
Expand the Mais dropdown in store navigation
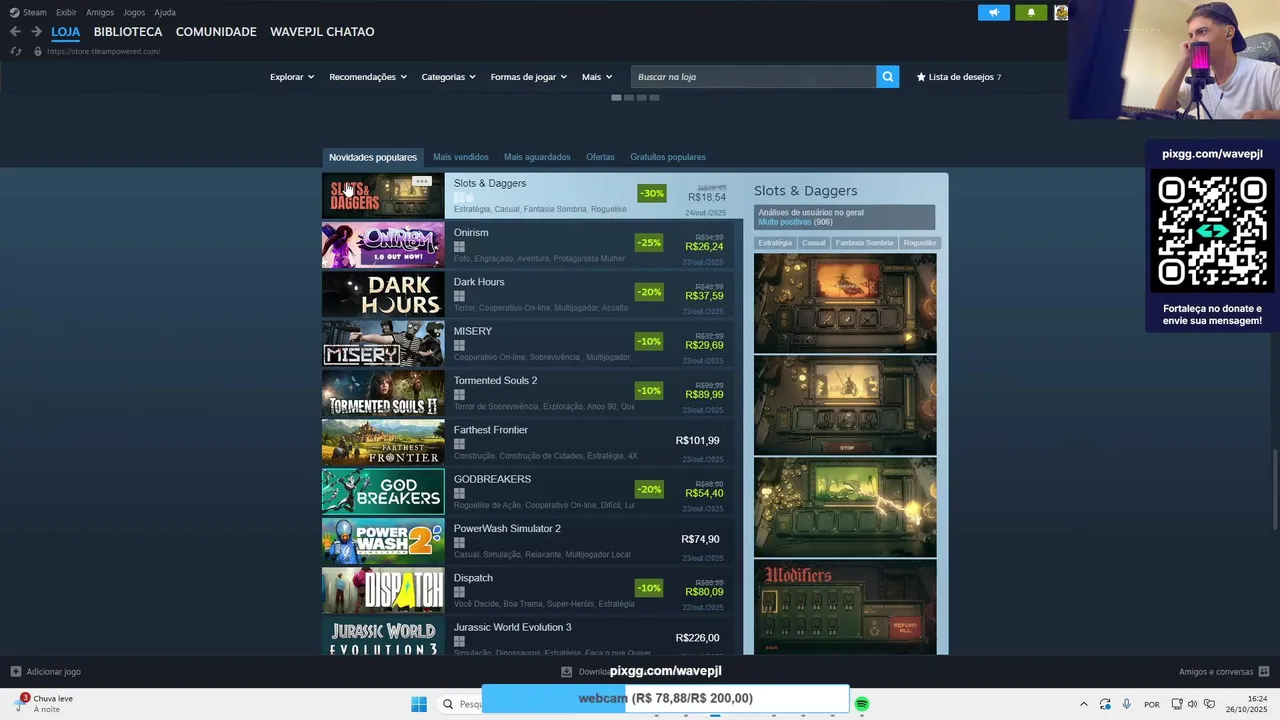click(x=597, y=77)
